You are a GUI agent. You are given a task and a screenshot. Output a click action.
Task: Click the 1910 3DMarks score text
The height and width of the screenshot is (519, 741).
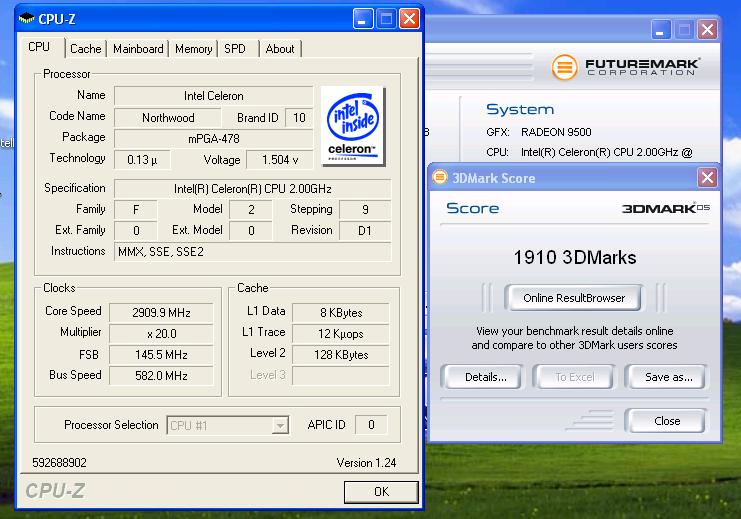575,258
